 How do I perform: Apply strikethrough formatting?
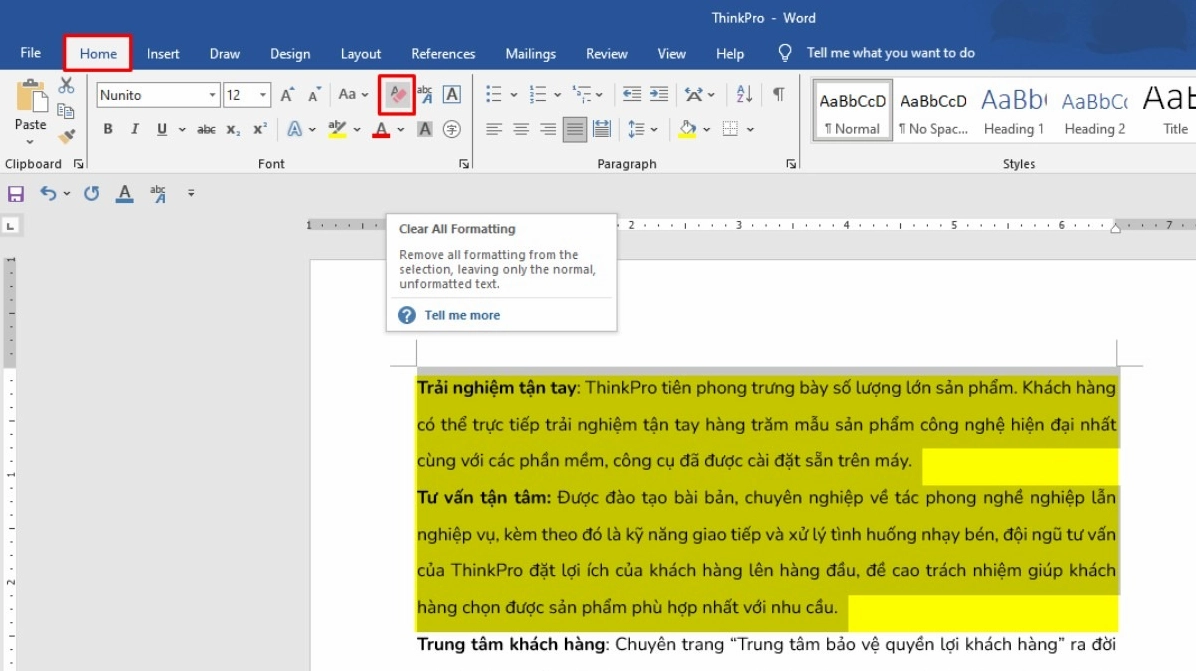206,130
